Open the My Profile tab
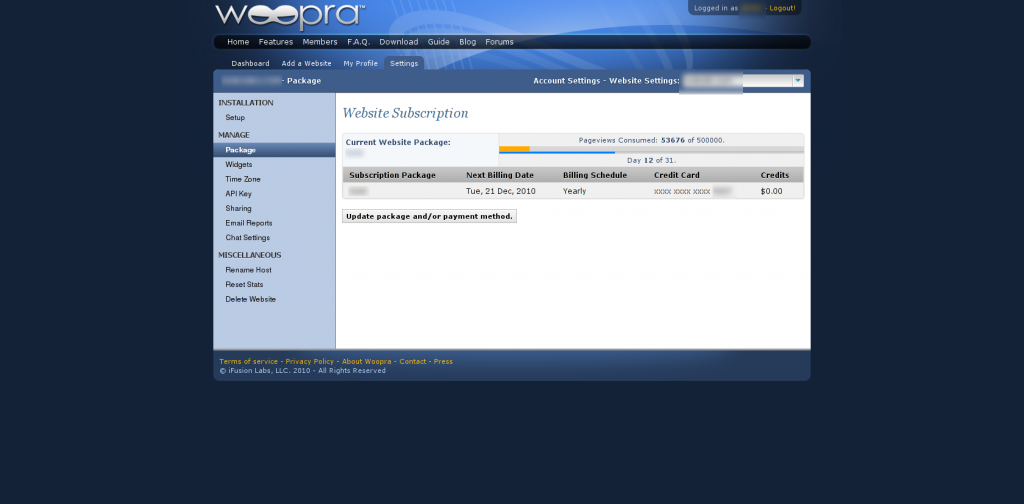The height and width of the screenshot is (504, 1024). point(360,63)
